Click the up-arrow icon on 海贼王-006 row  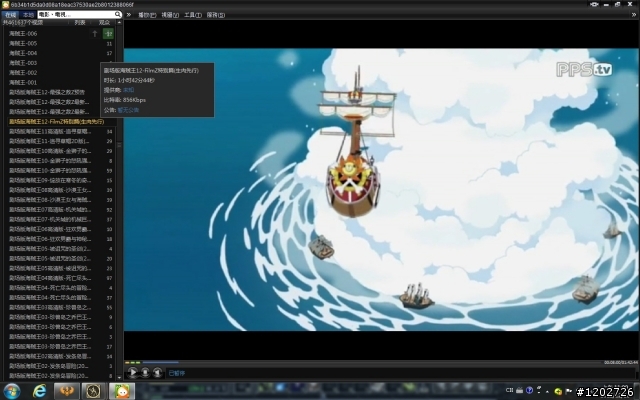click(x=95, y=33)
